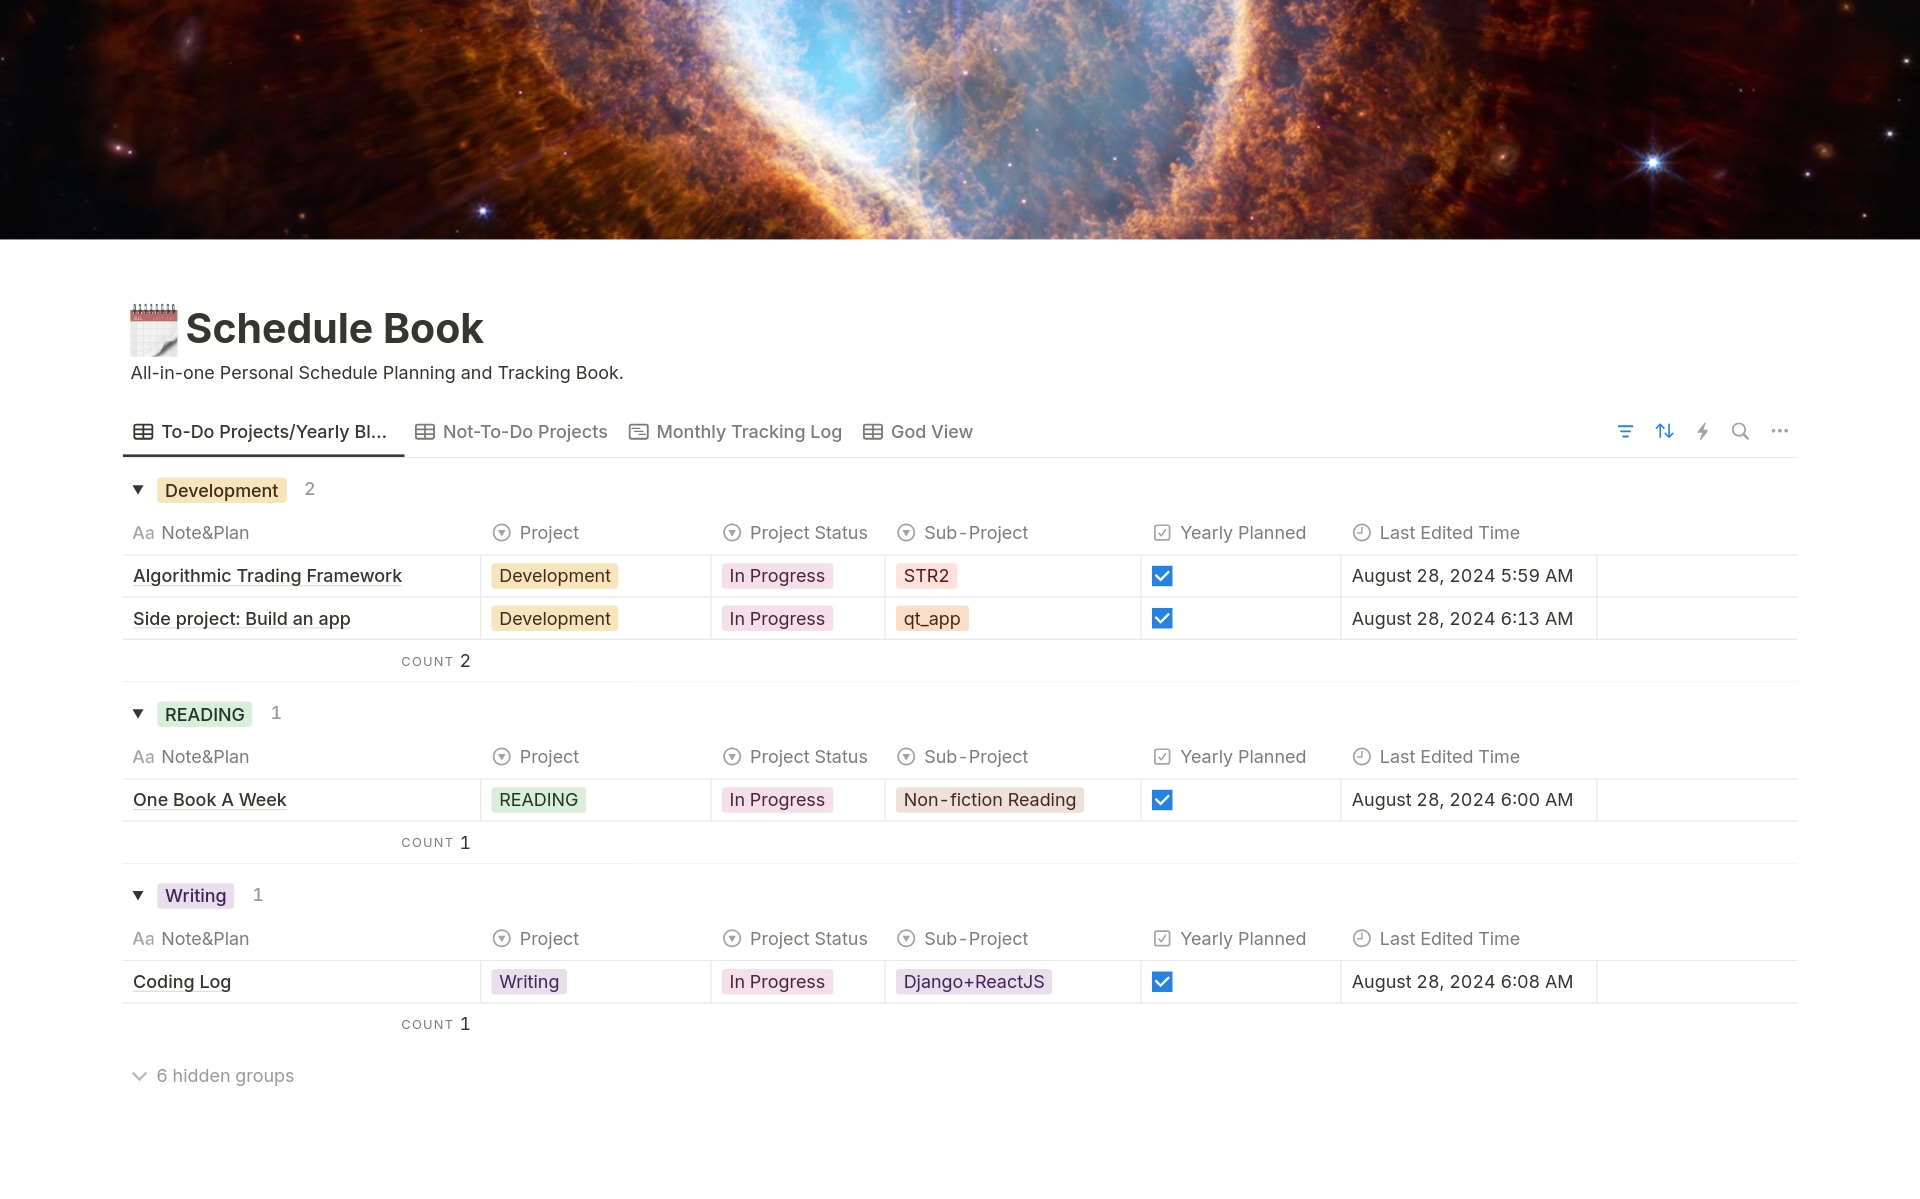Open the sort icon in the view toolbar
The image size is (1920, 1199).
[x=1664, y=431]
